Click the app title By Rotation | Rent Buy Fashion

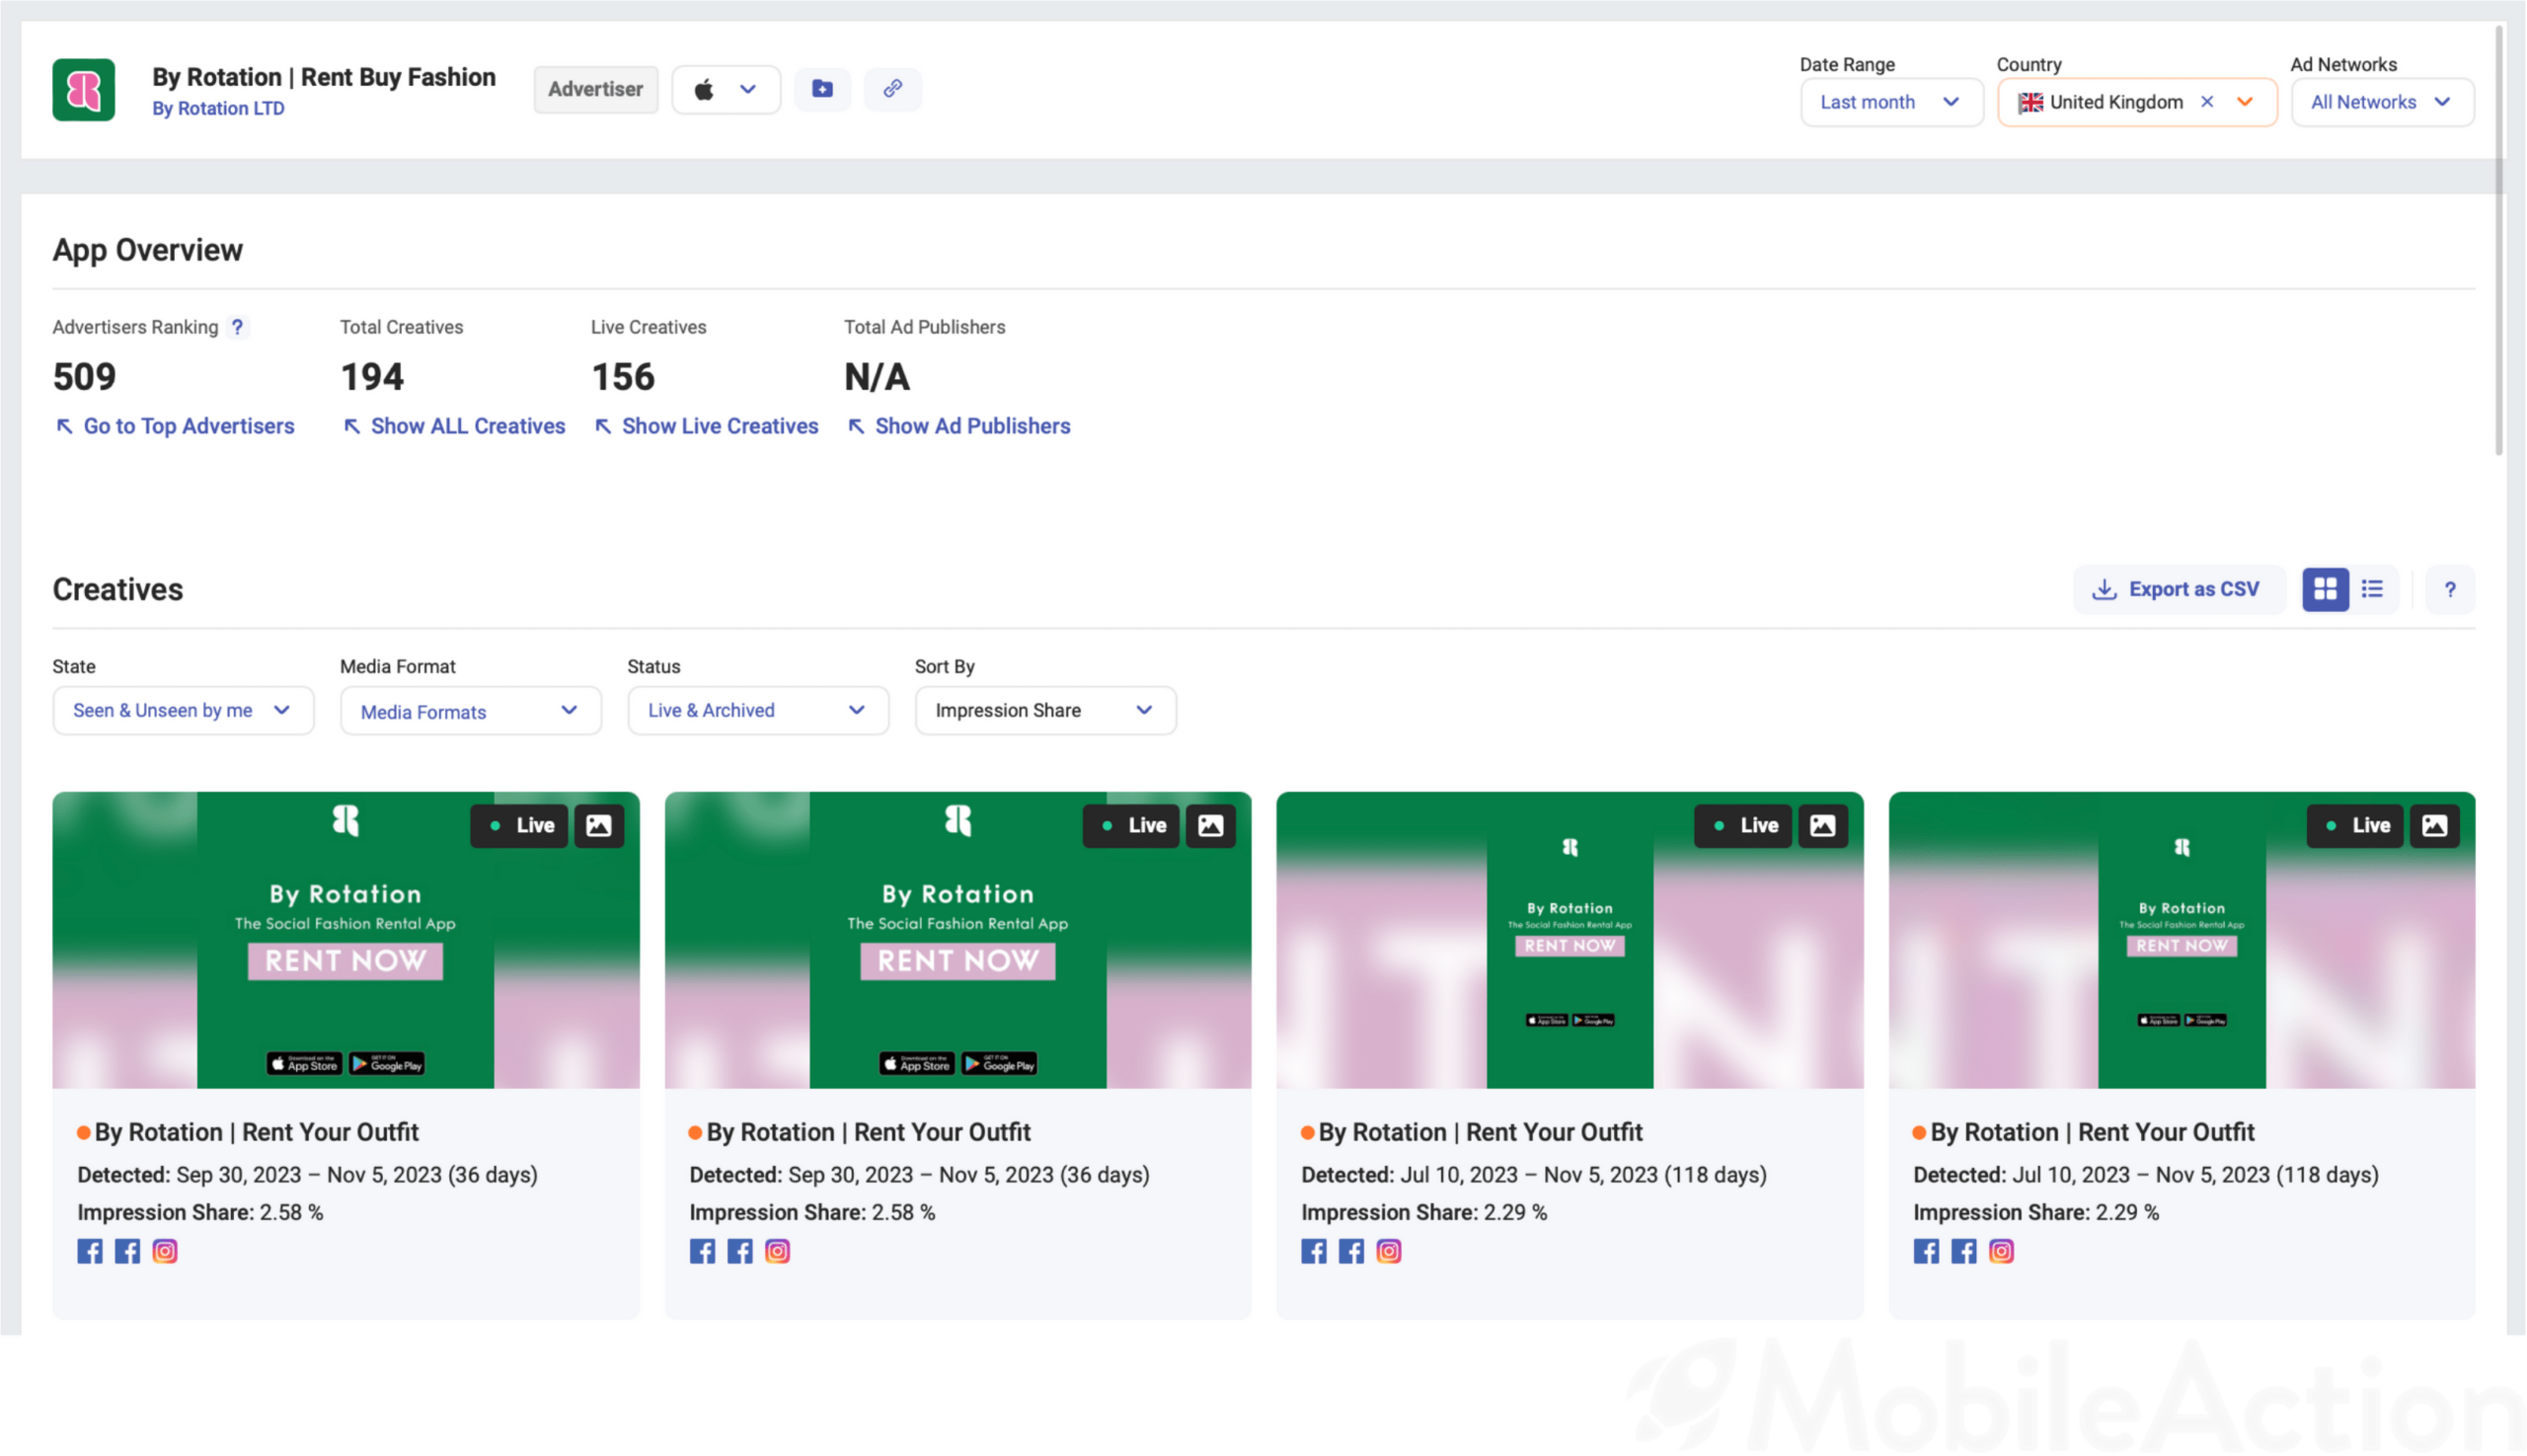pyautogui.click(x=324, y=77)
